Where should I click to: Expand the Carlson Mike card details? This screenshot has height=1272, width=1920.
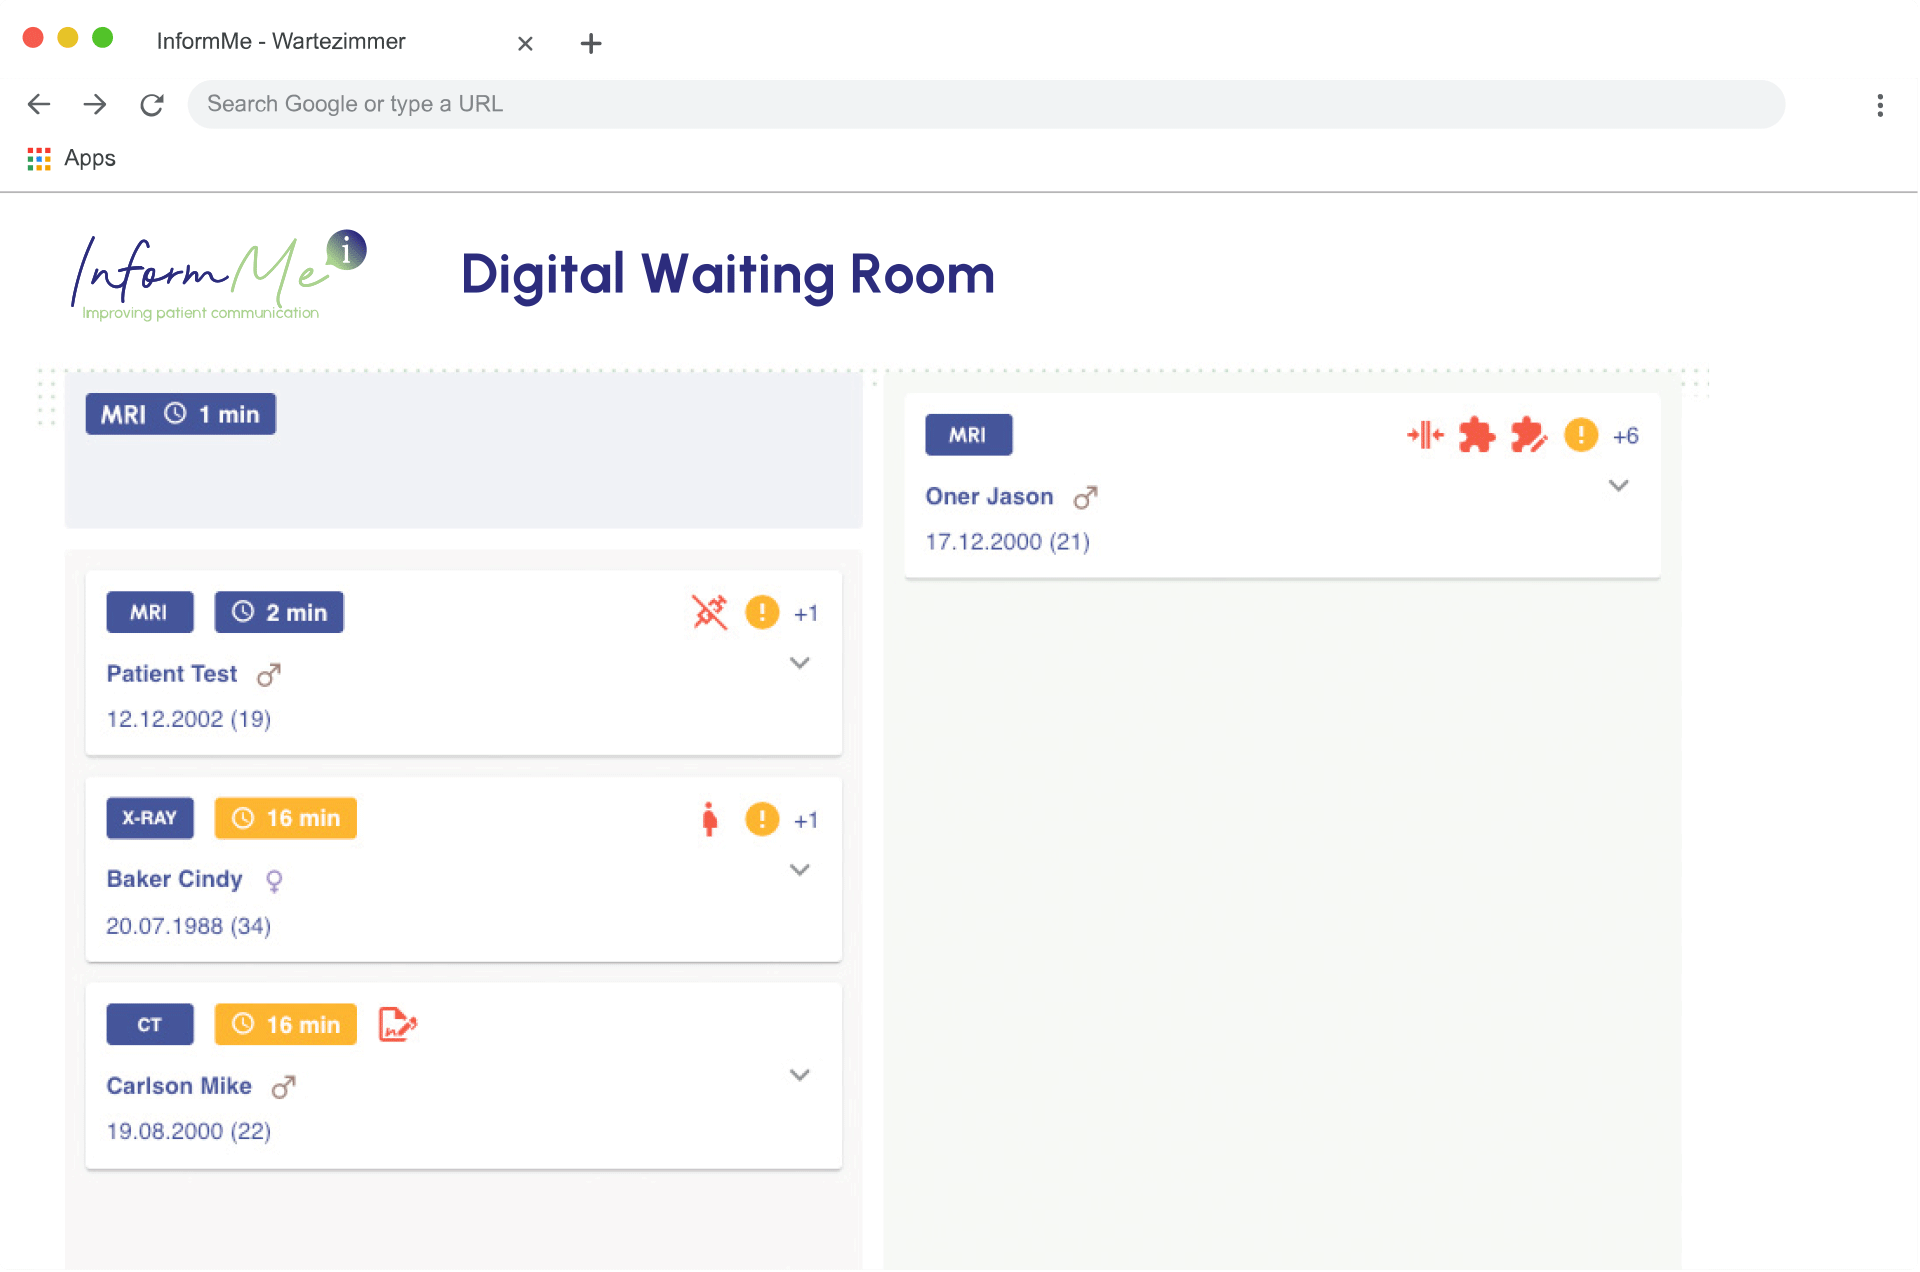coord(799,1075)
